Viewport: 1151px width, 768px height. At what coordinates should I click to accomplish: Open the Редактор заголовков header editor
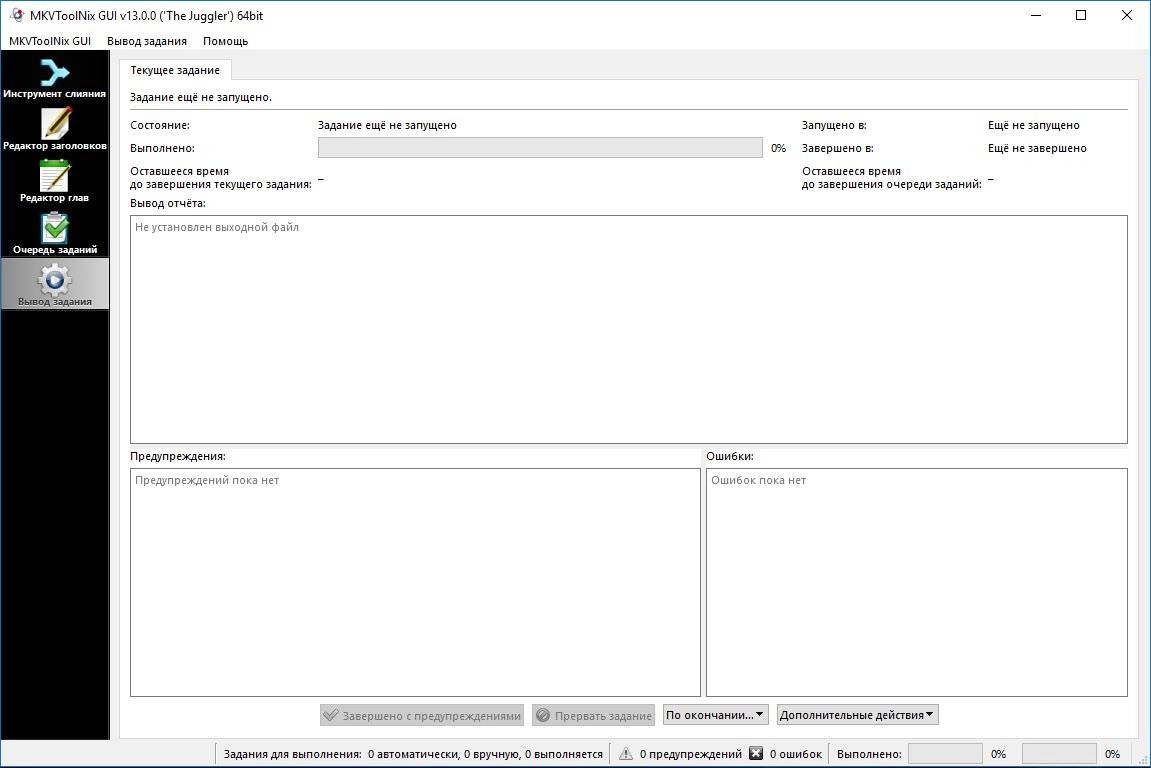(x=54, y=130)
